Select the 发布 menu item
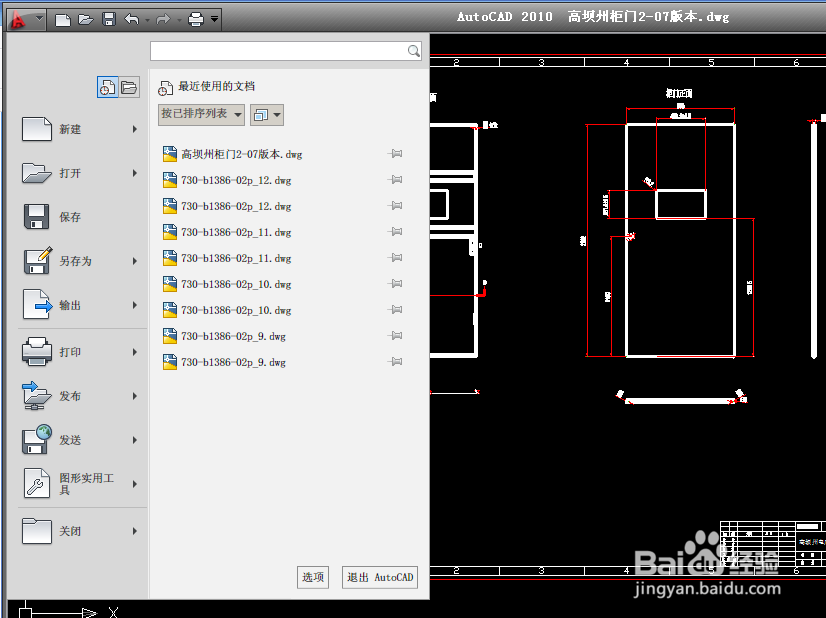 tap(79, 396)
